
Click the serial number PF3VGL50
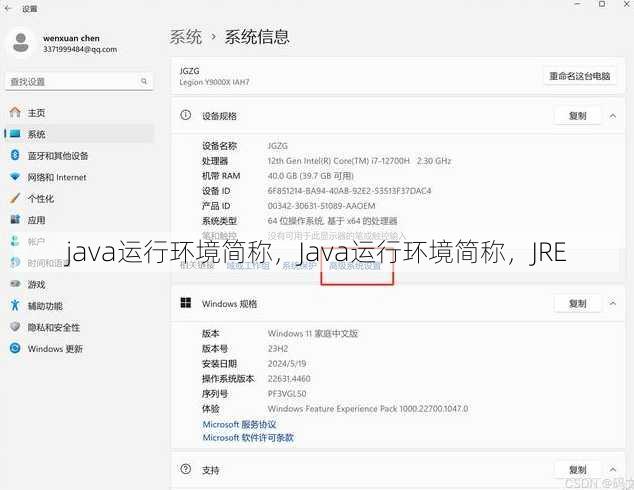click(287, 393)
